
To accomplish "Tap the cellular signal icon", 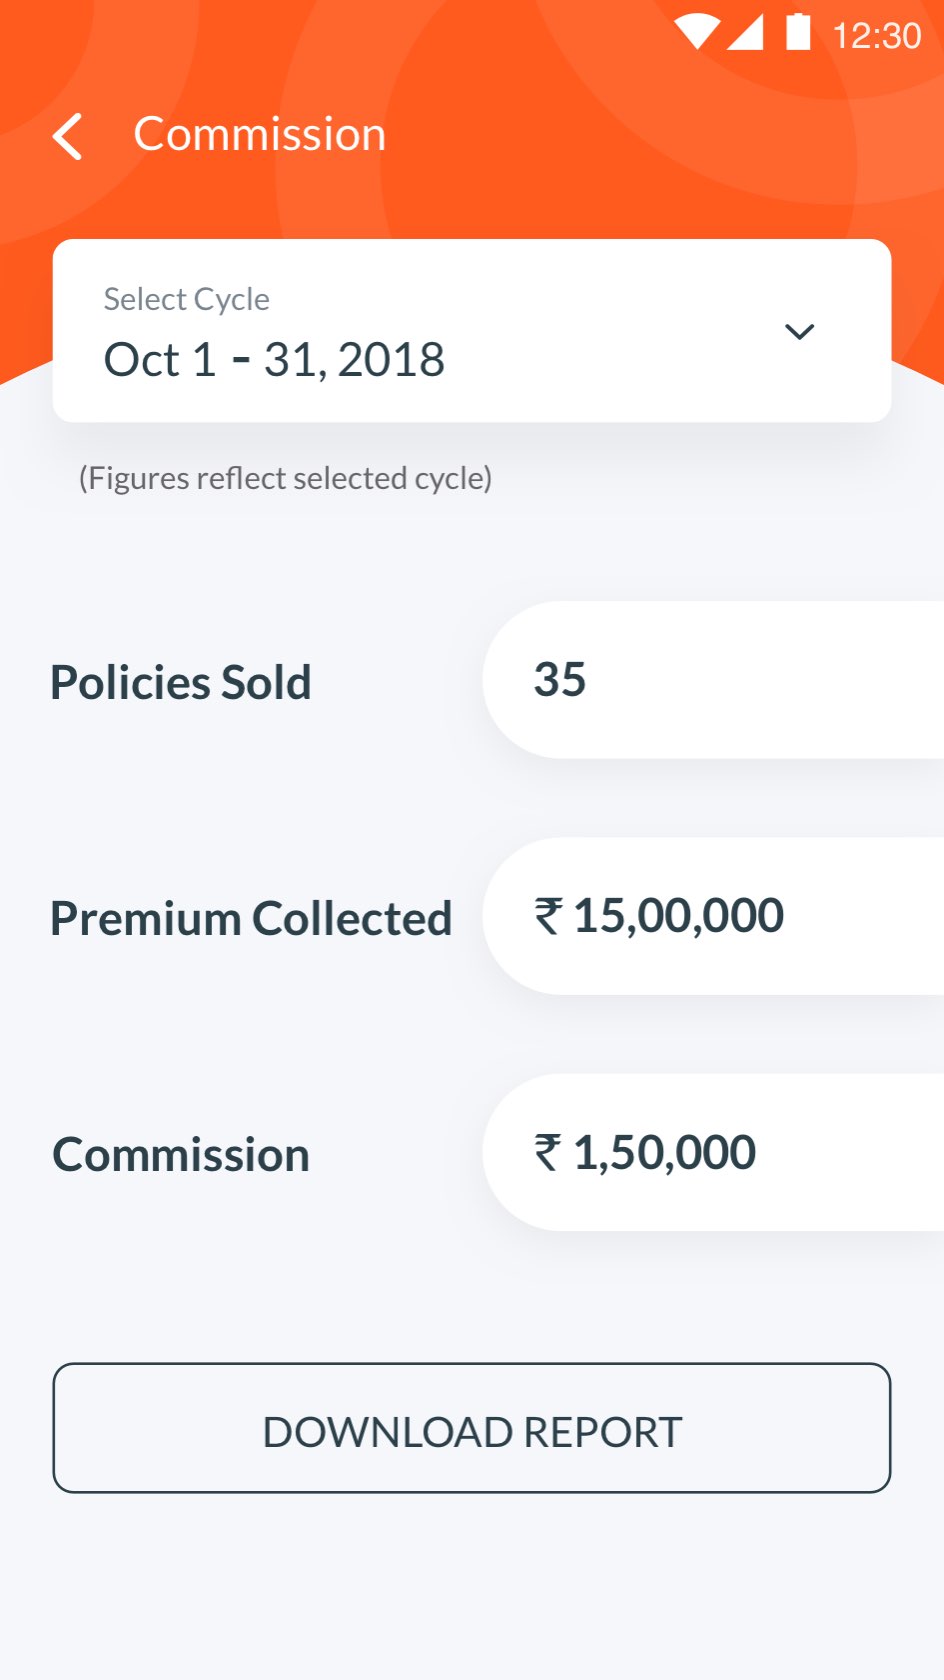I will pos(745,33).
